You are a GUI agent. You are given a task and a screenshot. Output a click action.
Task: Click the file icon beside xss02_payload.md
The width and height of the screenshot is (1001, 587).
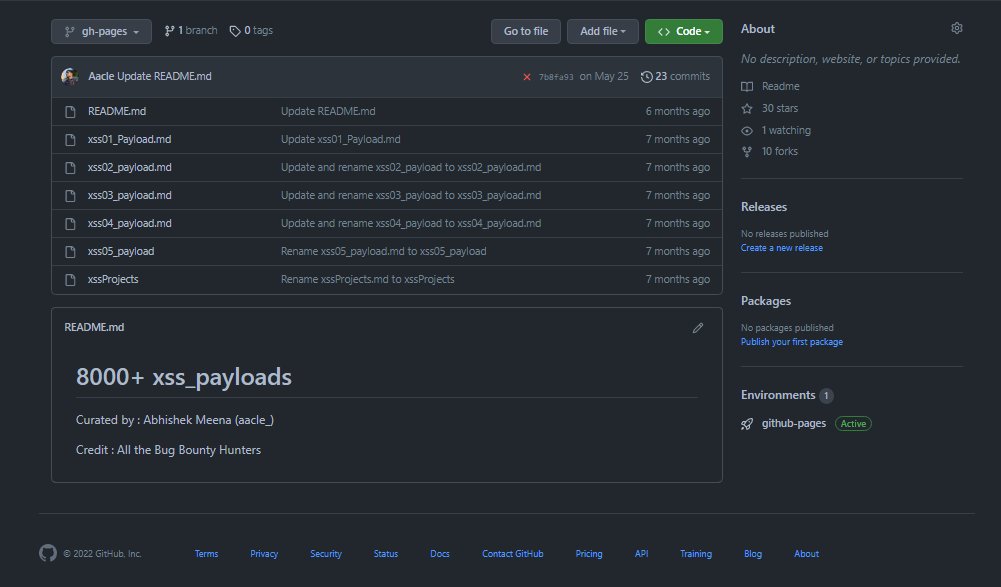[70, 168]
